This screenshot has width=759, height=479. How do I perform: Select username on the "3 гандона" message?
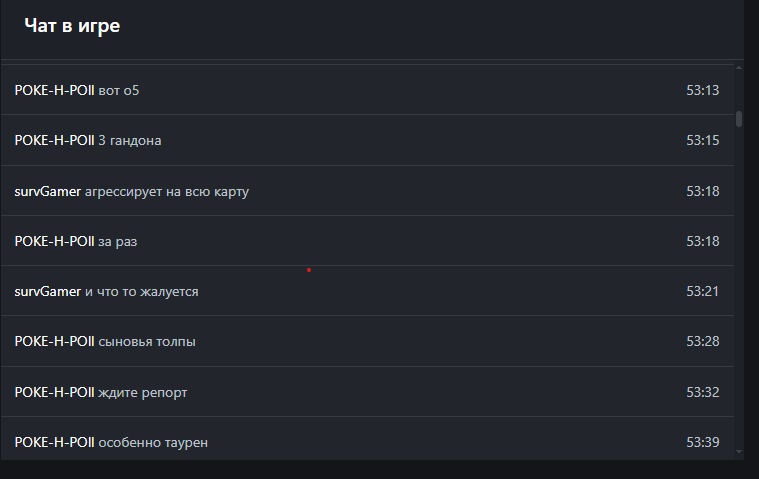point(54,141)
